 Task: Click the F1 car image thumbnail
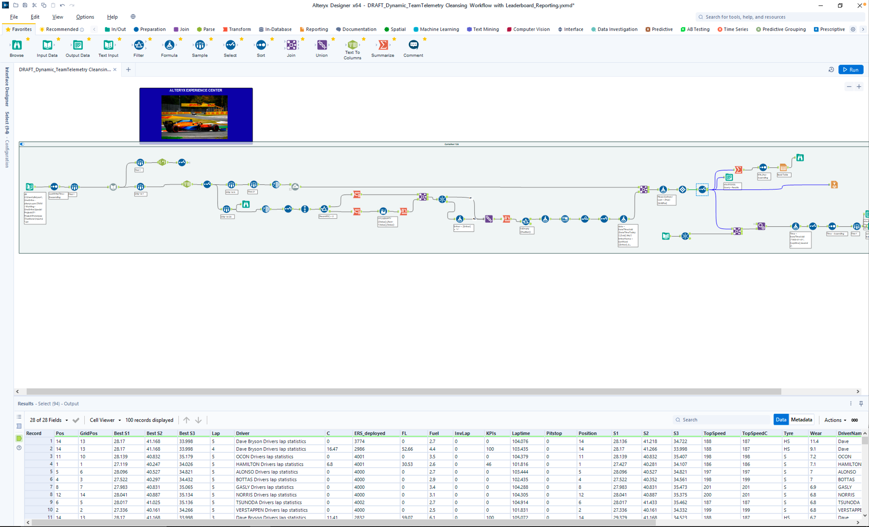(x=195, y=117)
